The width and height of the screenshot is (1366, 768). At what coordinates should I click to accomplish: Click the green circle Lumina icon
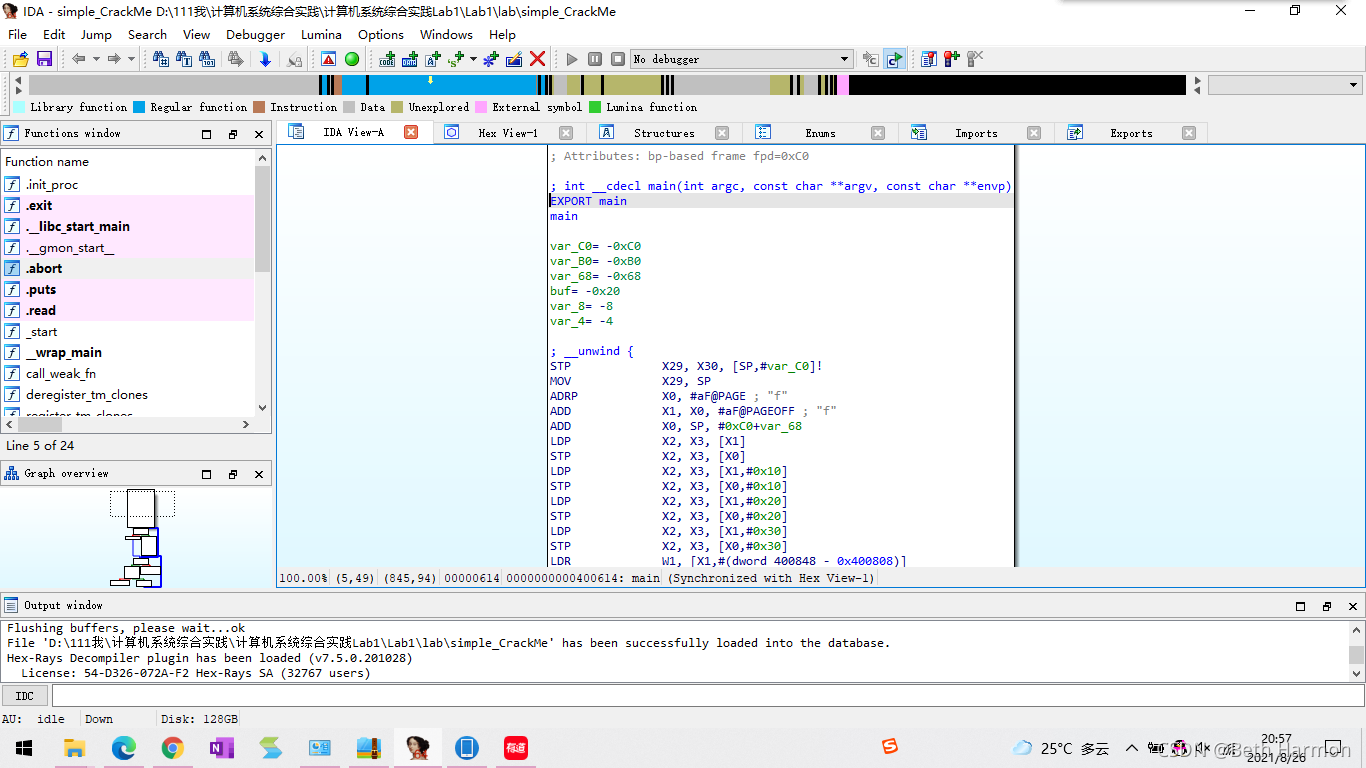pos(352,59)
